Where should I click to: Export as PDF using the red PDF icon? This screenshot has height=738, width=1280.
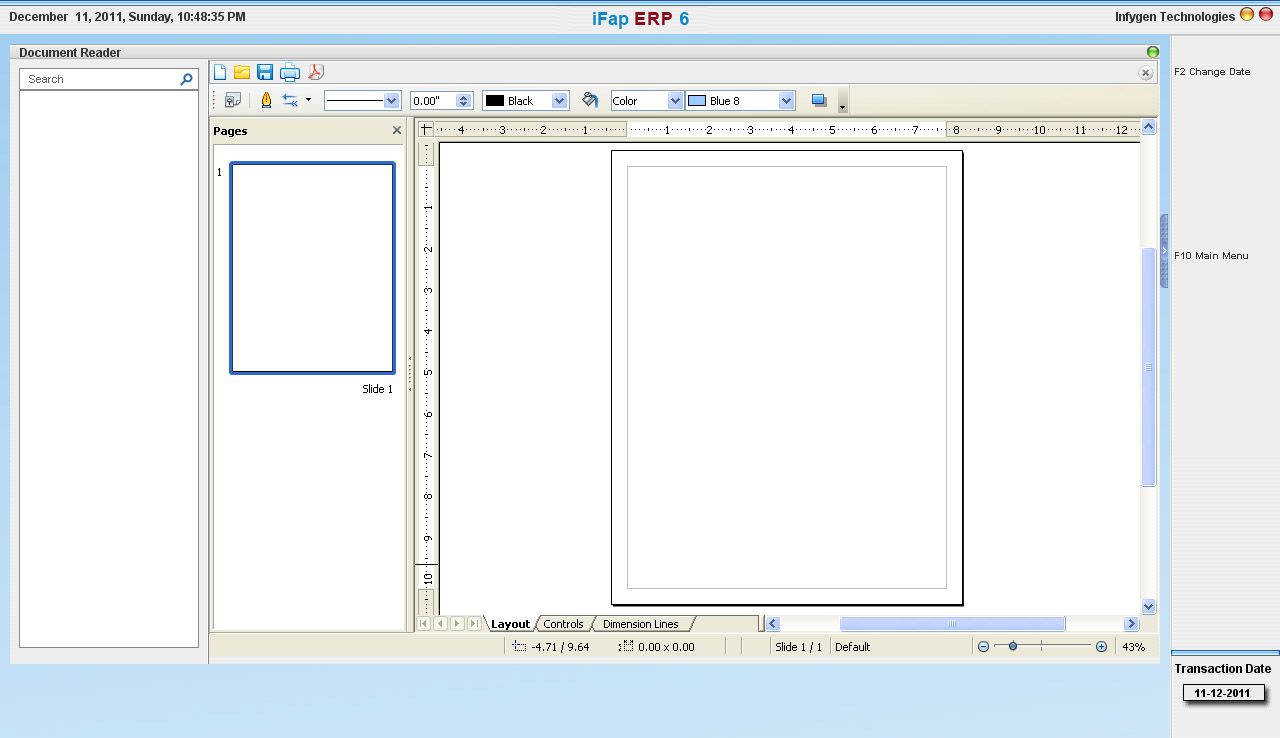[x=315, y=72]
